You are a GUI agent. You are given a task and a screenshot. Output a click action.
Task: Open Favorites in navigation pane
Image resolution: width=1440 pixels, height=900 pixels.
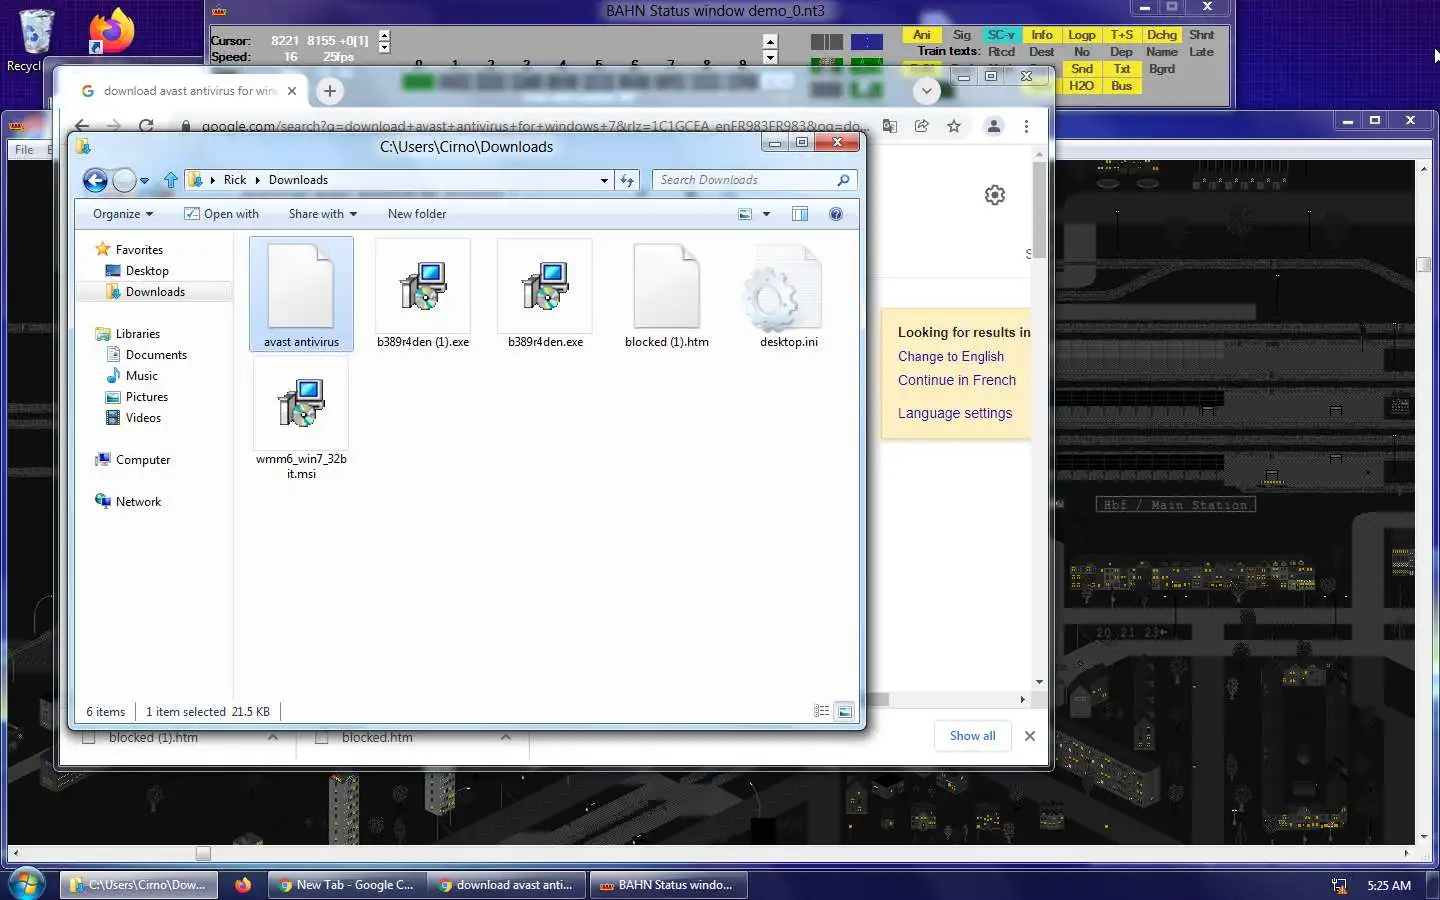point(139,250)
